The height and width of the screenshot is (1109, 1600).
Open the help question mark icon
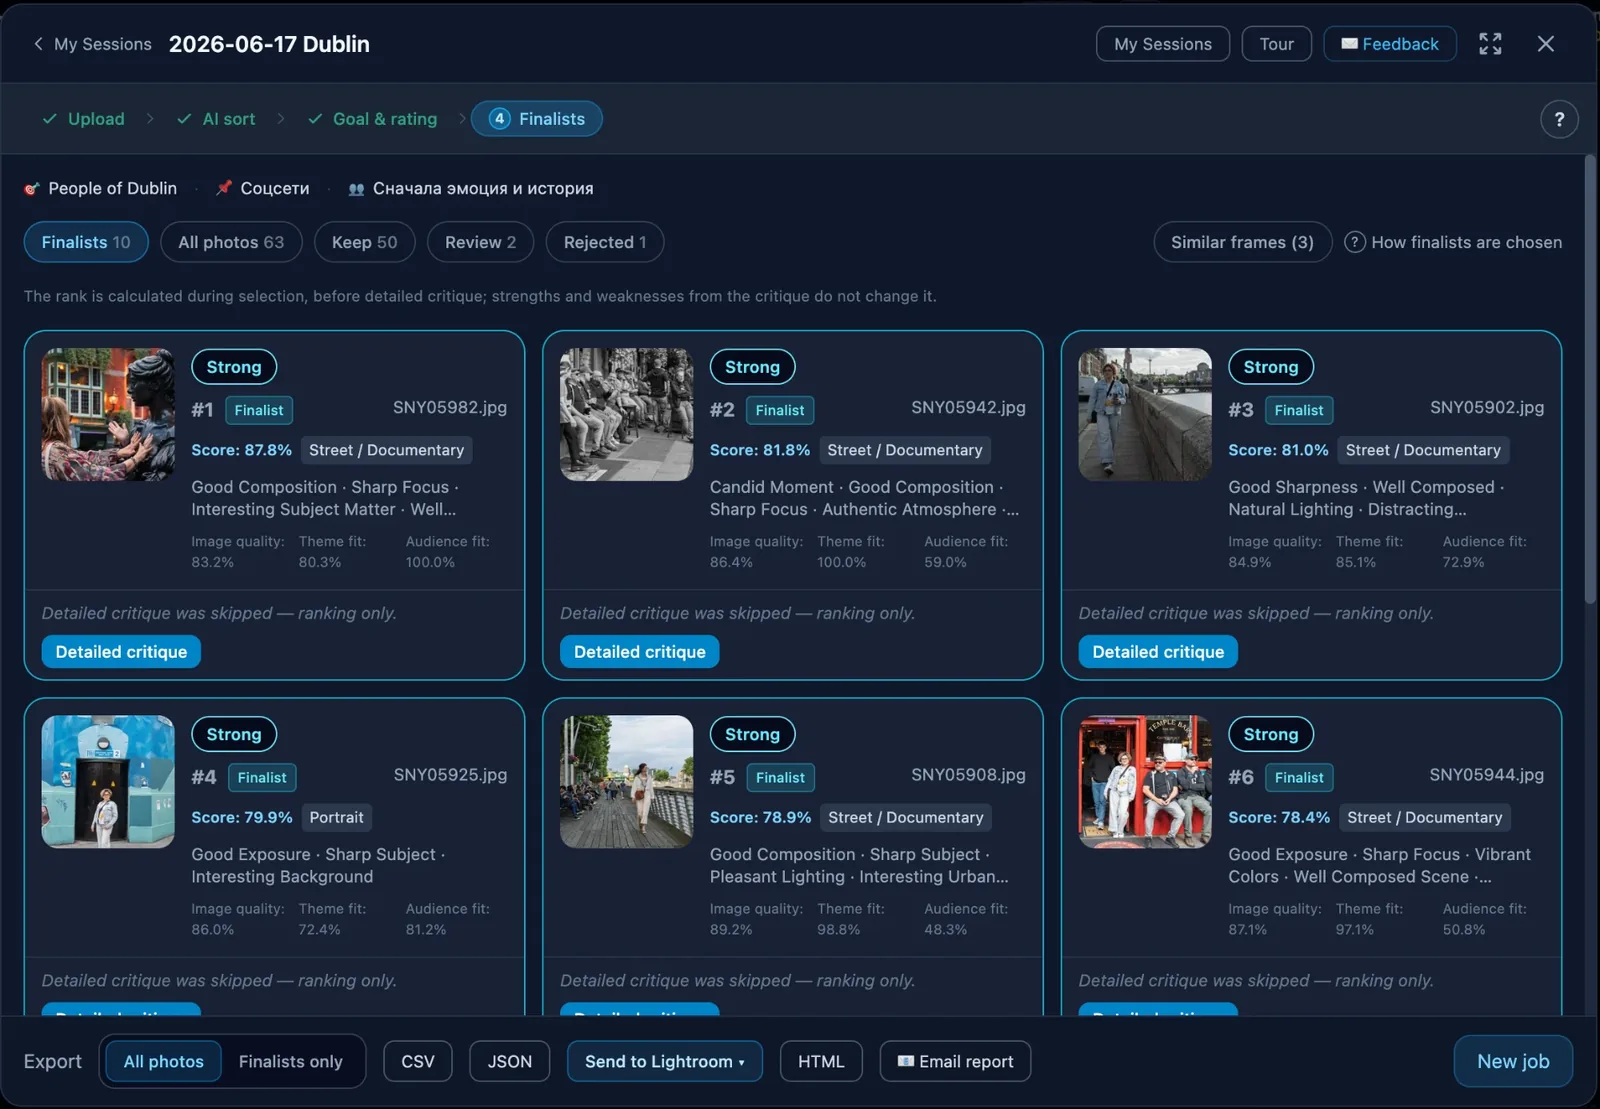[1559, 119]
